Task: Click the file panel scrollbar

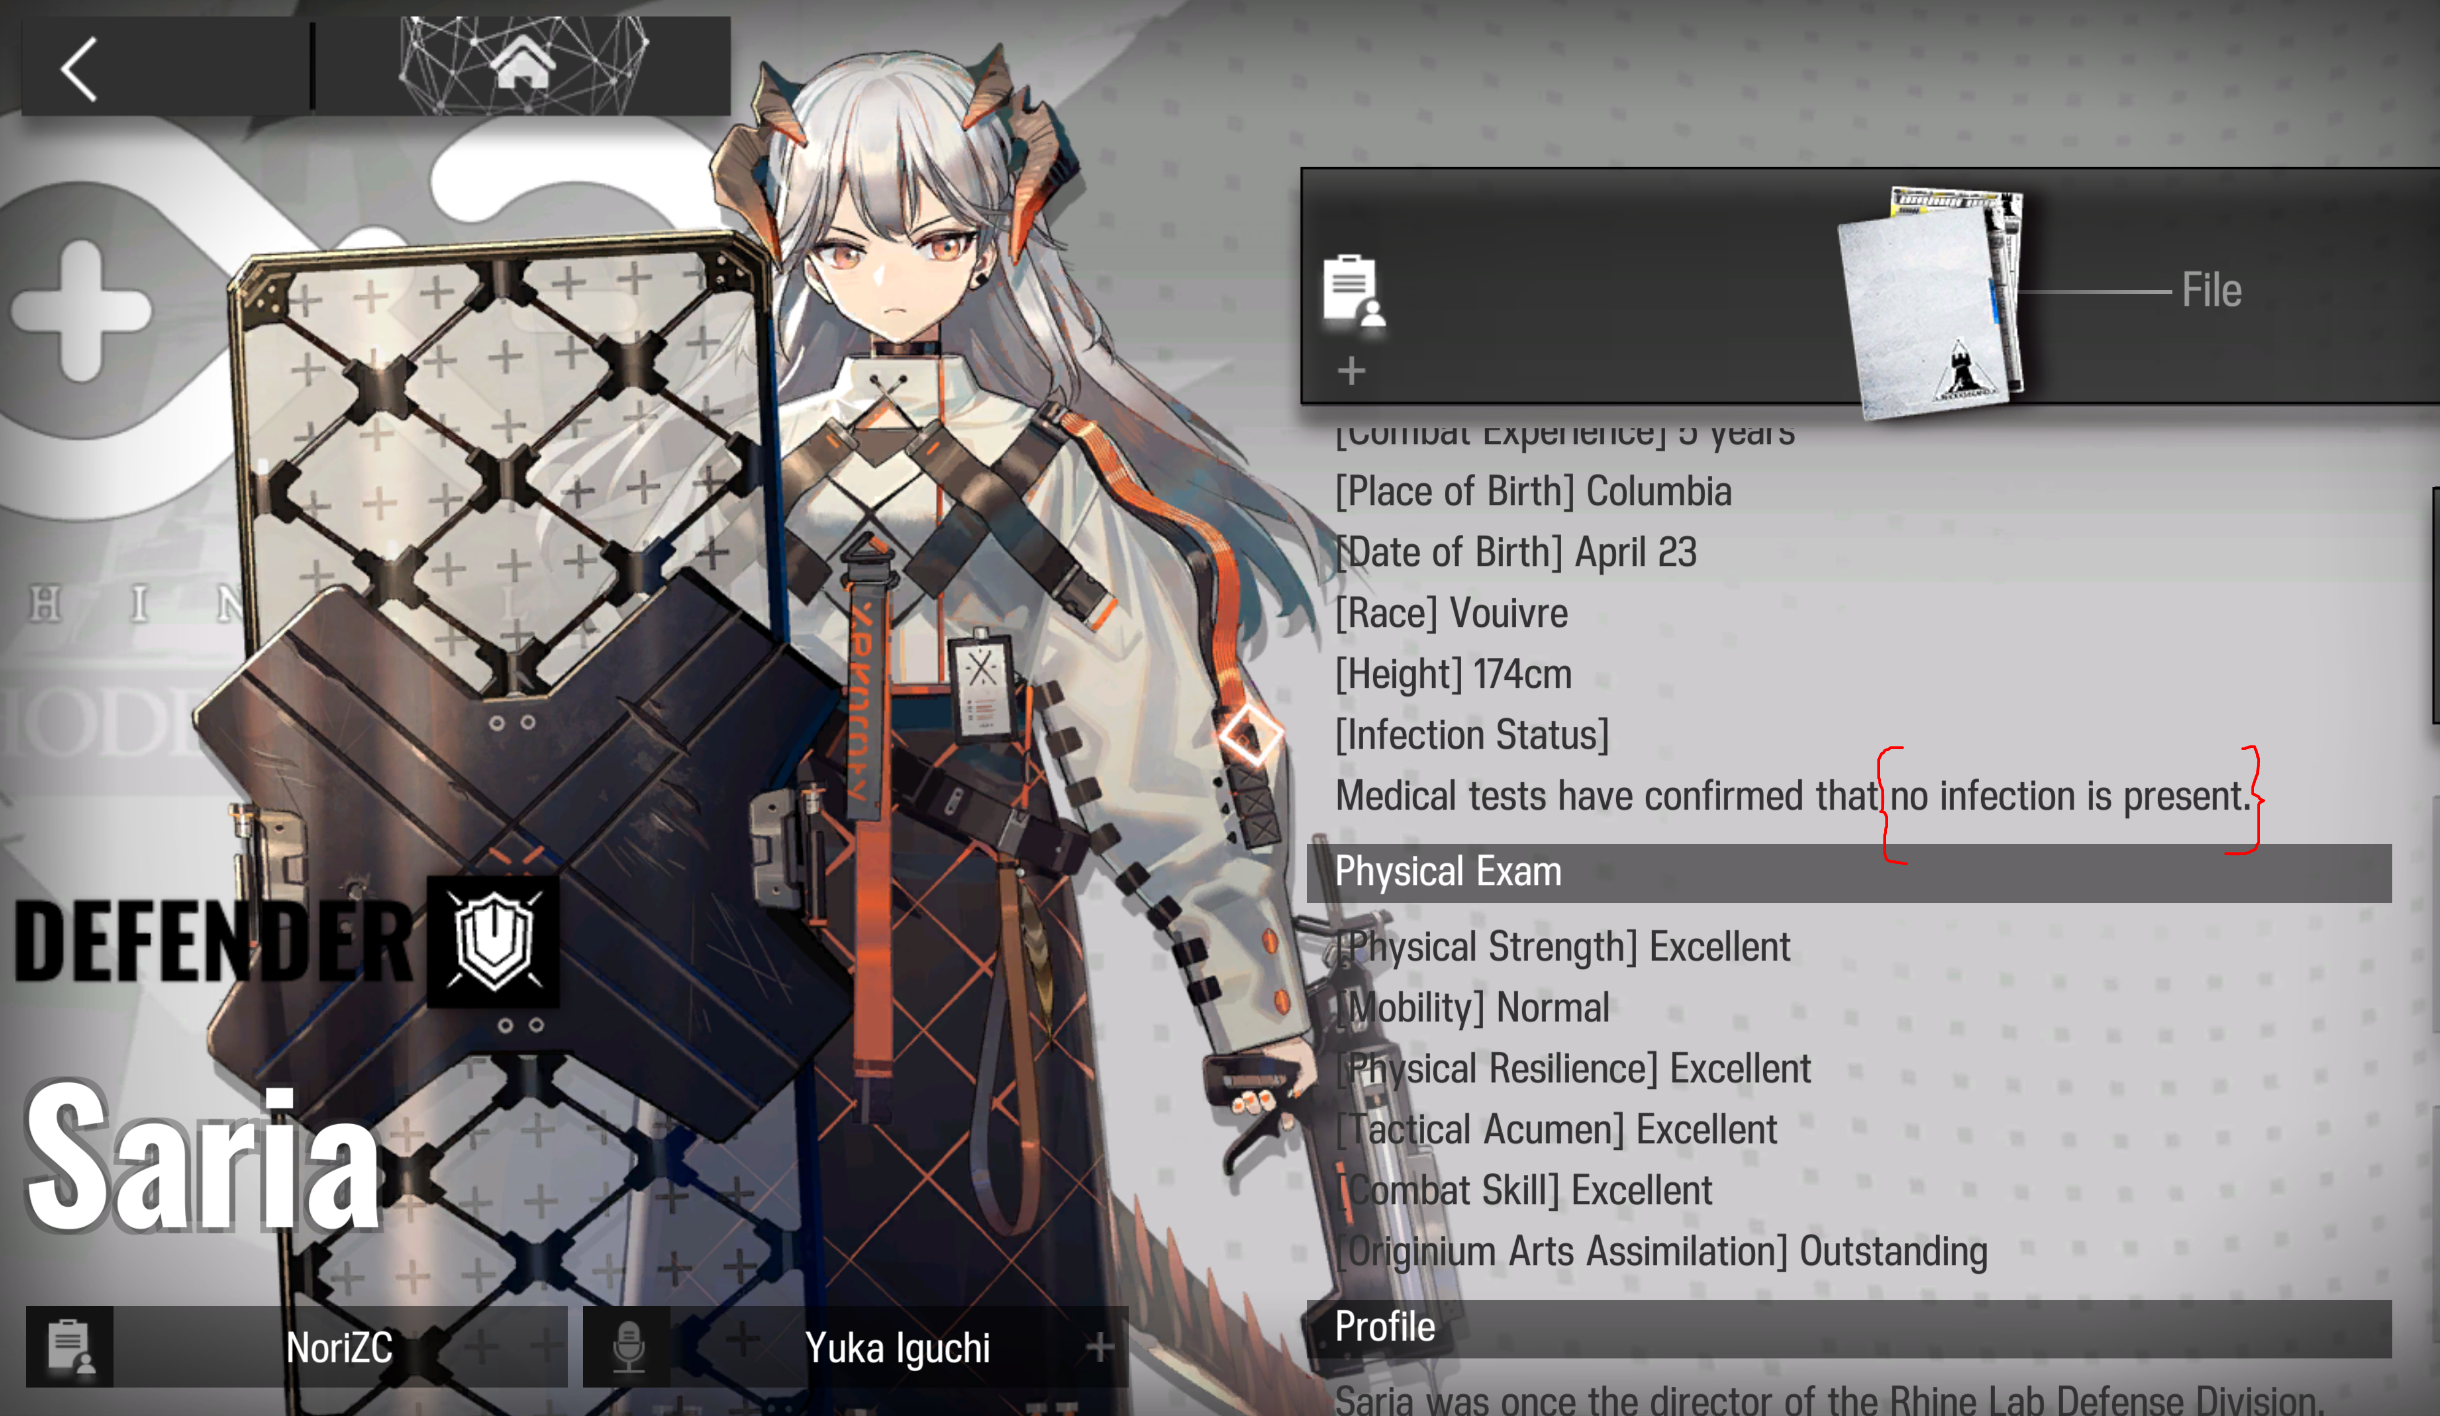Action: tap(2435, 605)
